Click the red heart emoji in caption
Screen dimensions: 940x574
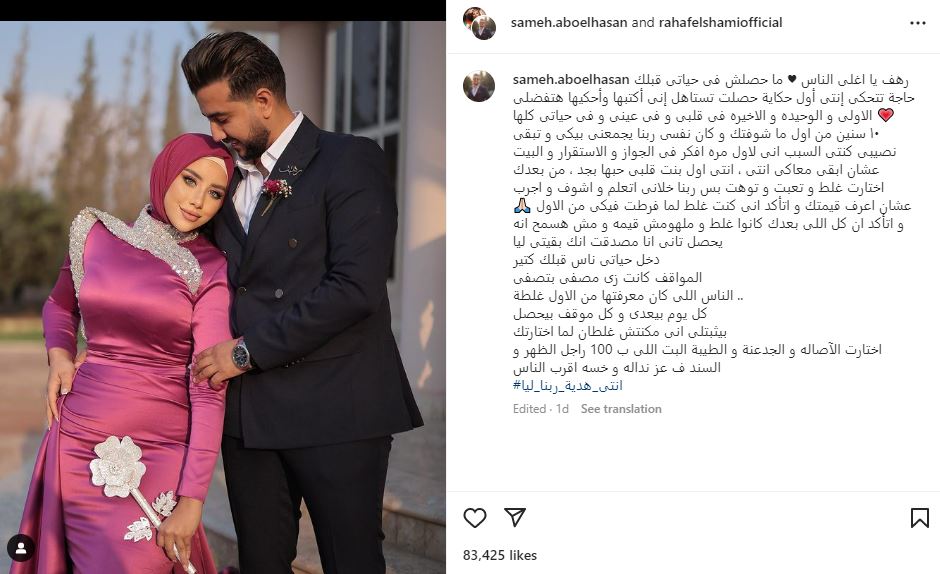(885, 115)
